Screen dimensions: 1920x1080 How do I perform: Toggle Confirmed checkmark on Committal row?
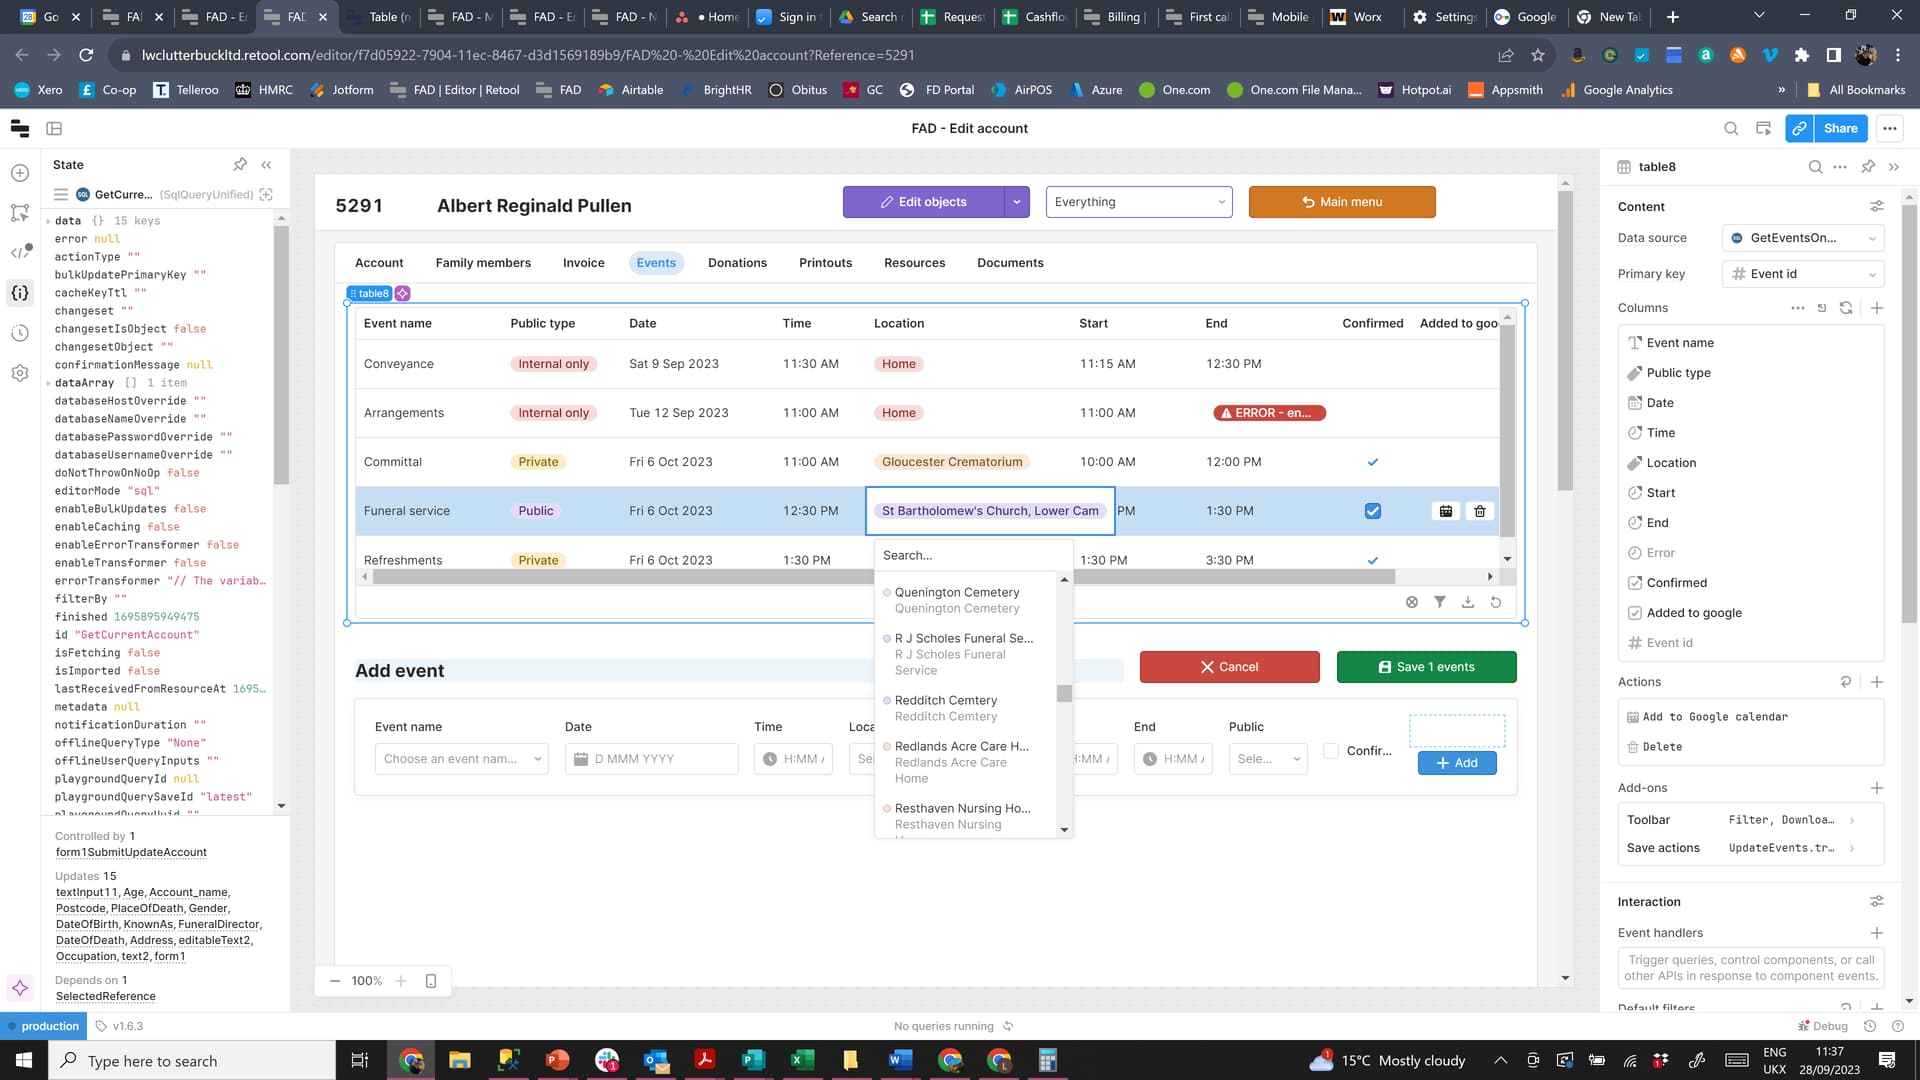click(x=1373, y=462)
